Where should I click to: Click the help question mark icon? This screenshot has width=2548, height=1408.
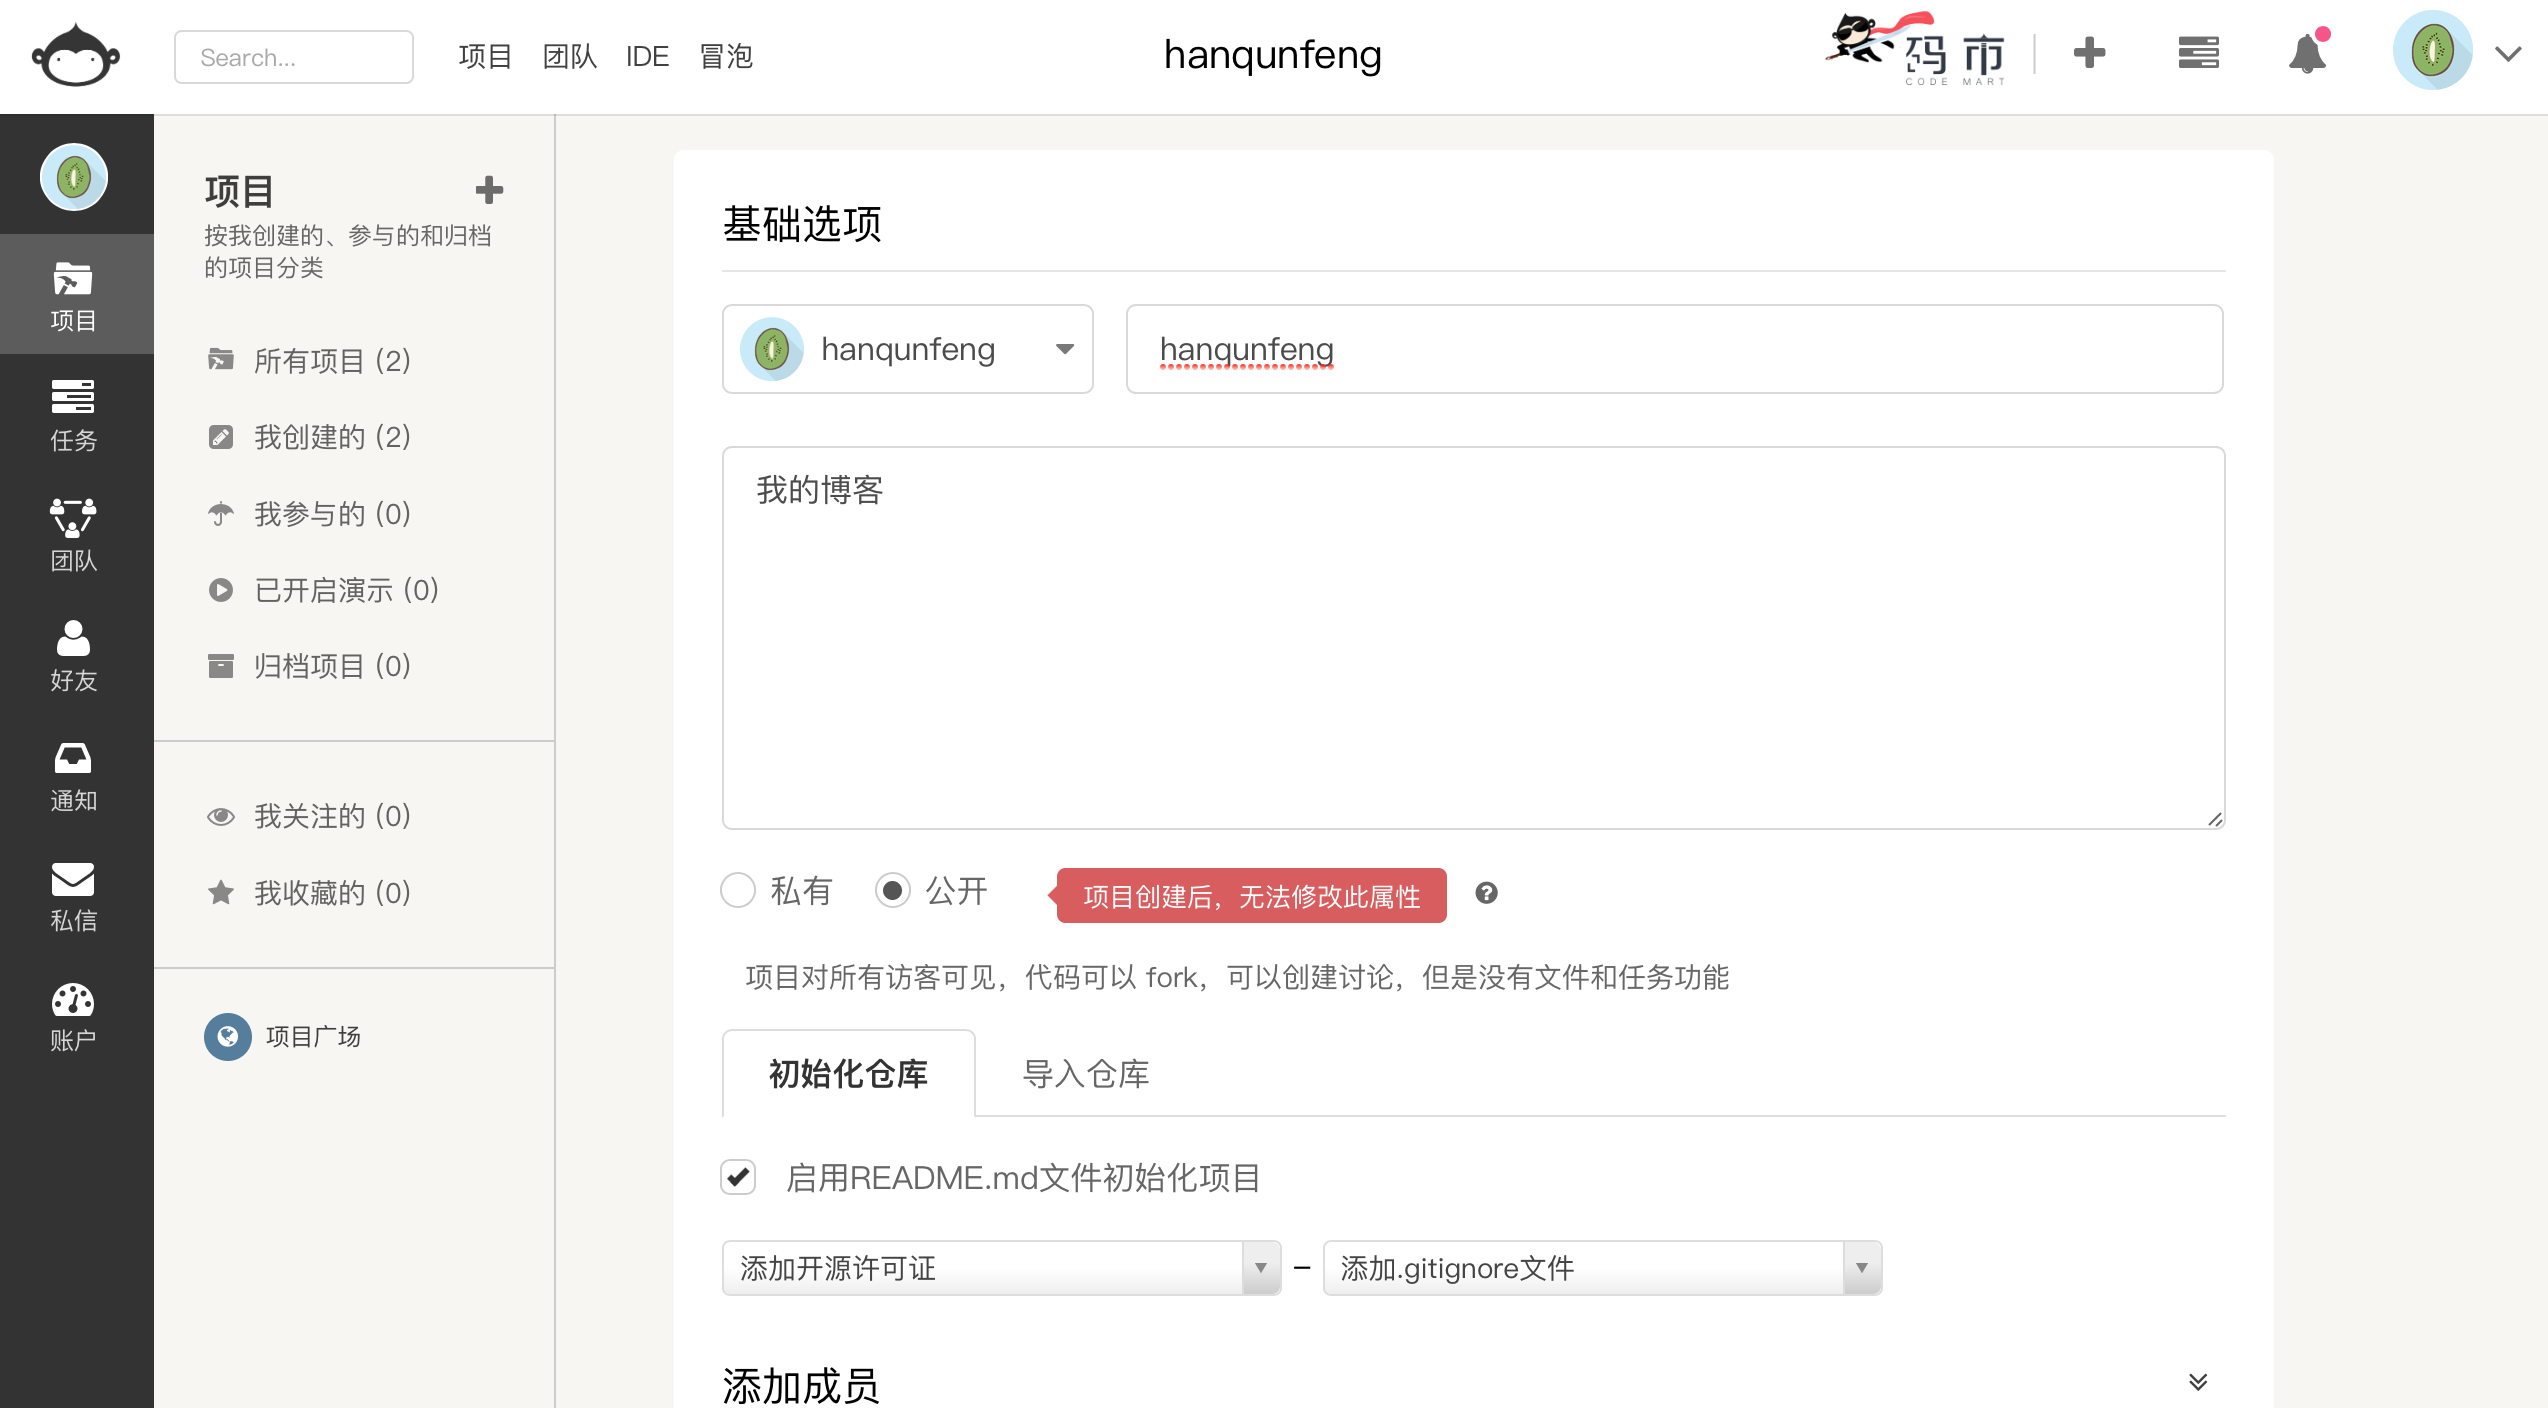tap(1486, 893)
